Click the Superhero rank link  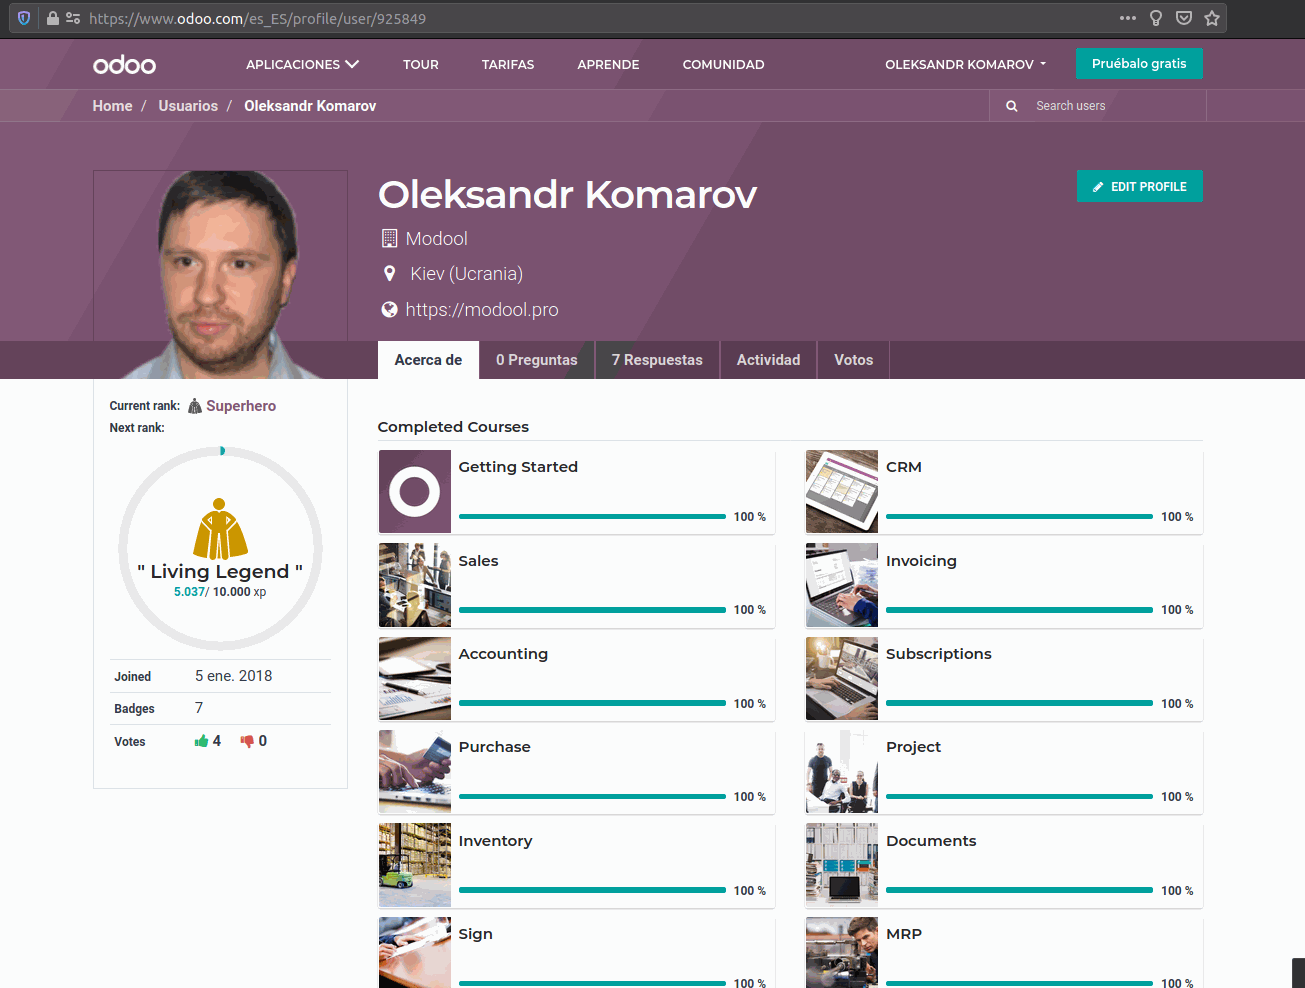click(241, 406)
